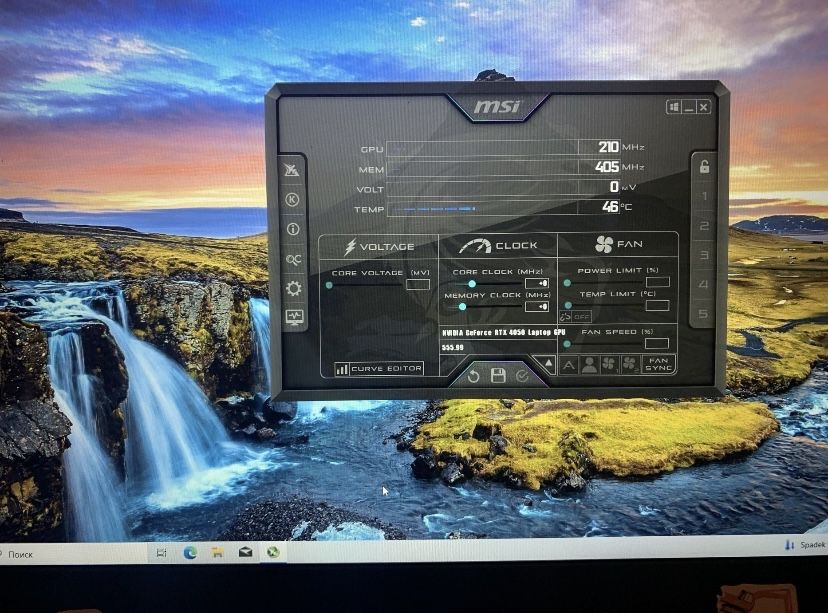Click the CLOCK section header

(498, 246)
